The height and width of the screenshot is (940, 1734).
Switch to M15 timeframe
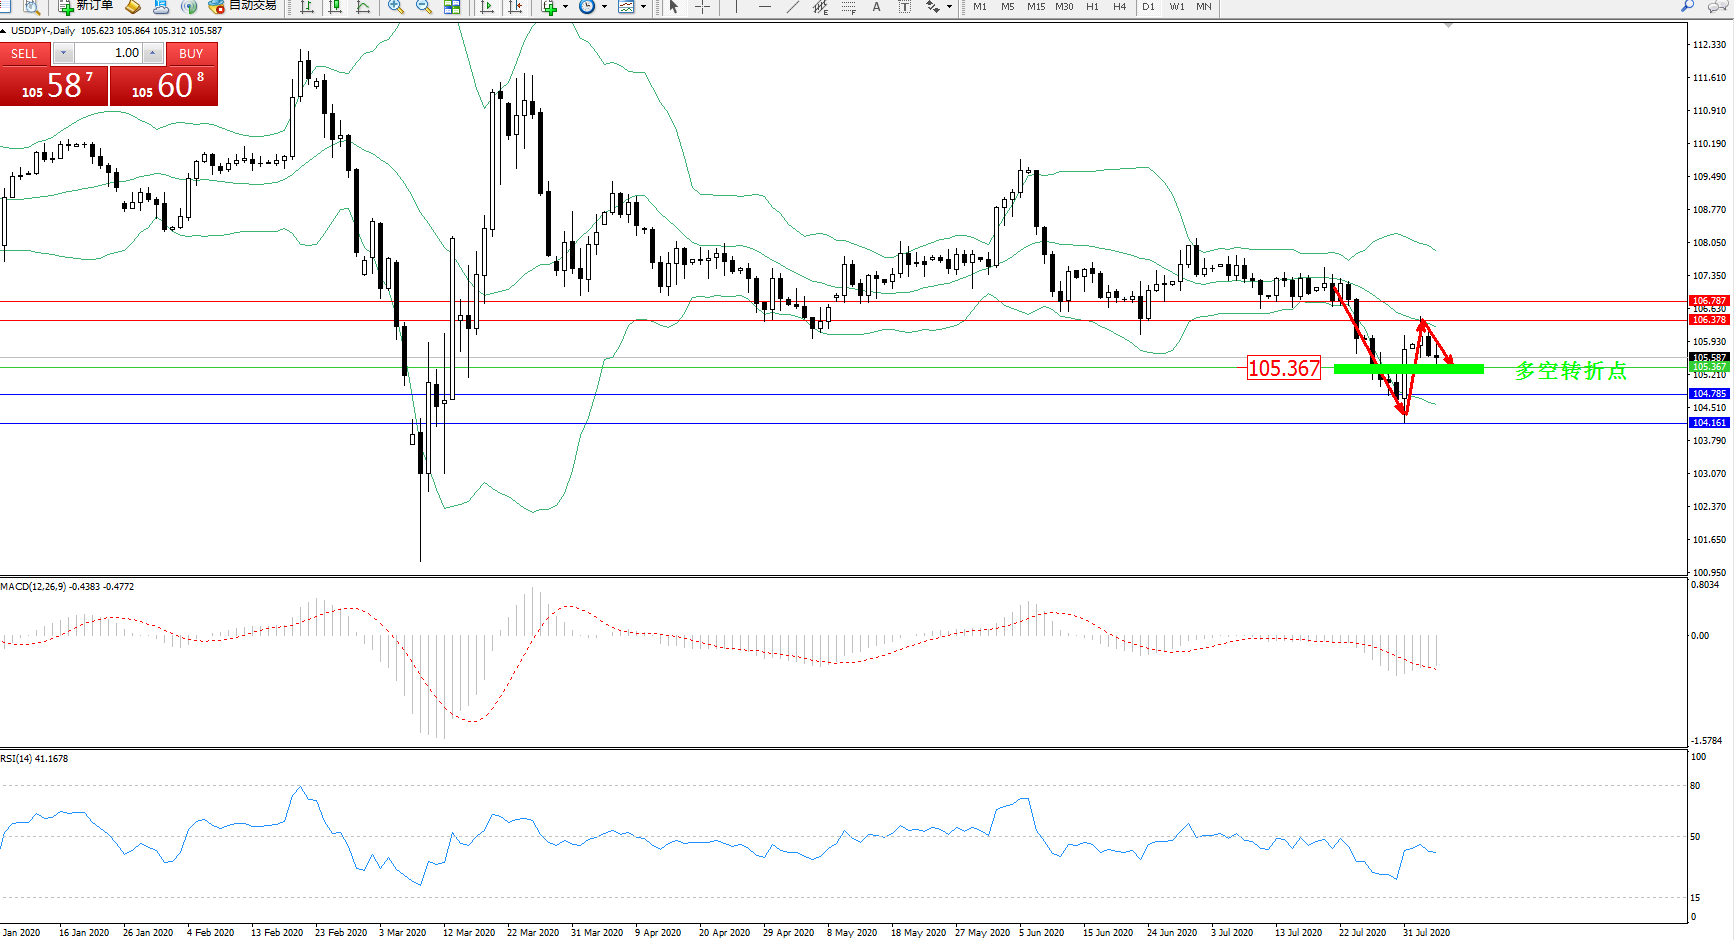pos(1036,6)
